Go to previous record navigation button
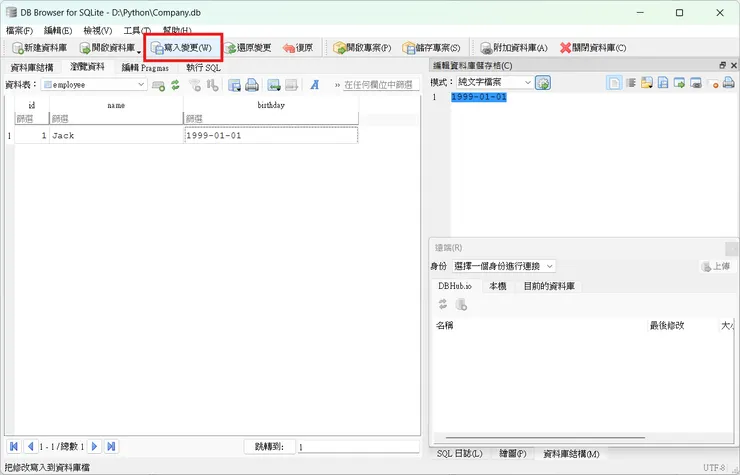 (30, 446)
